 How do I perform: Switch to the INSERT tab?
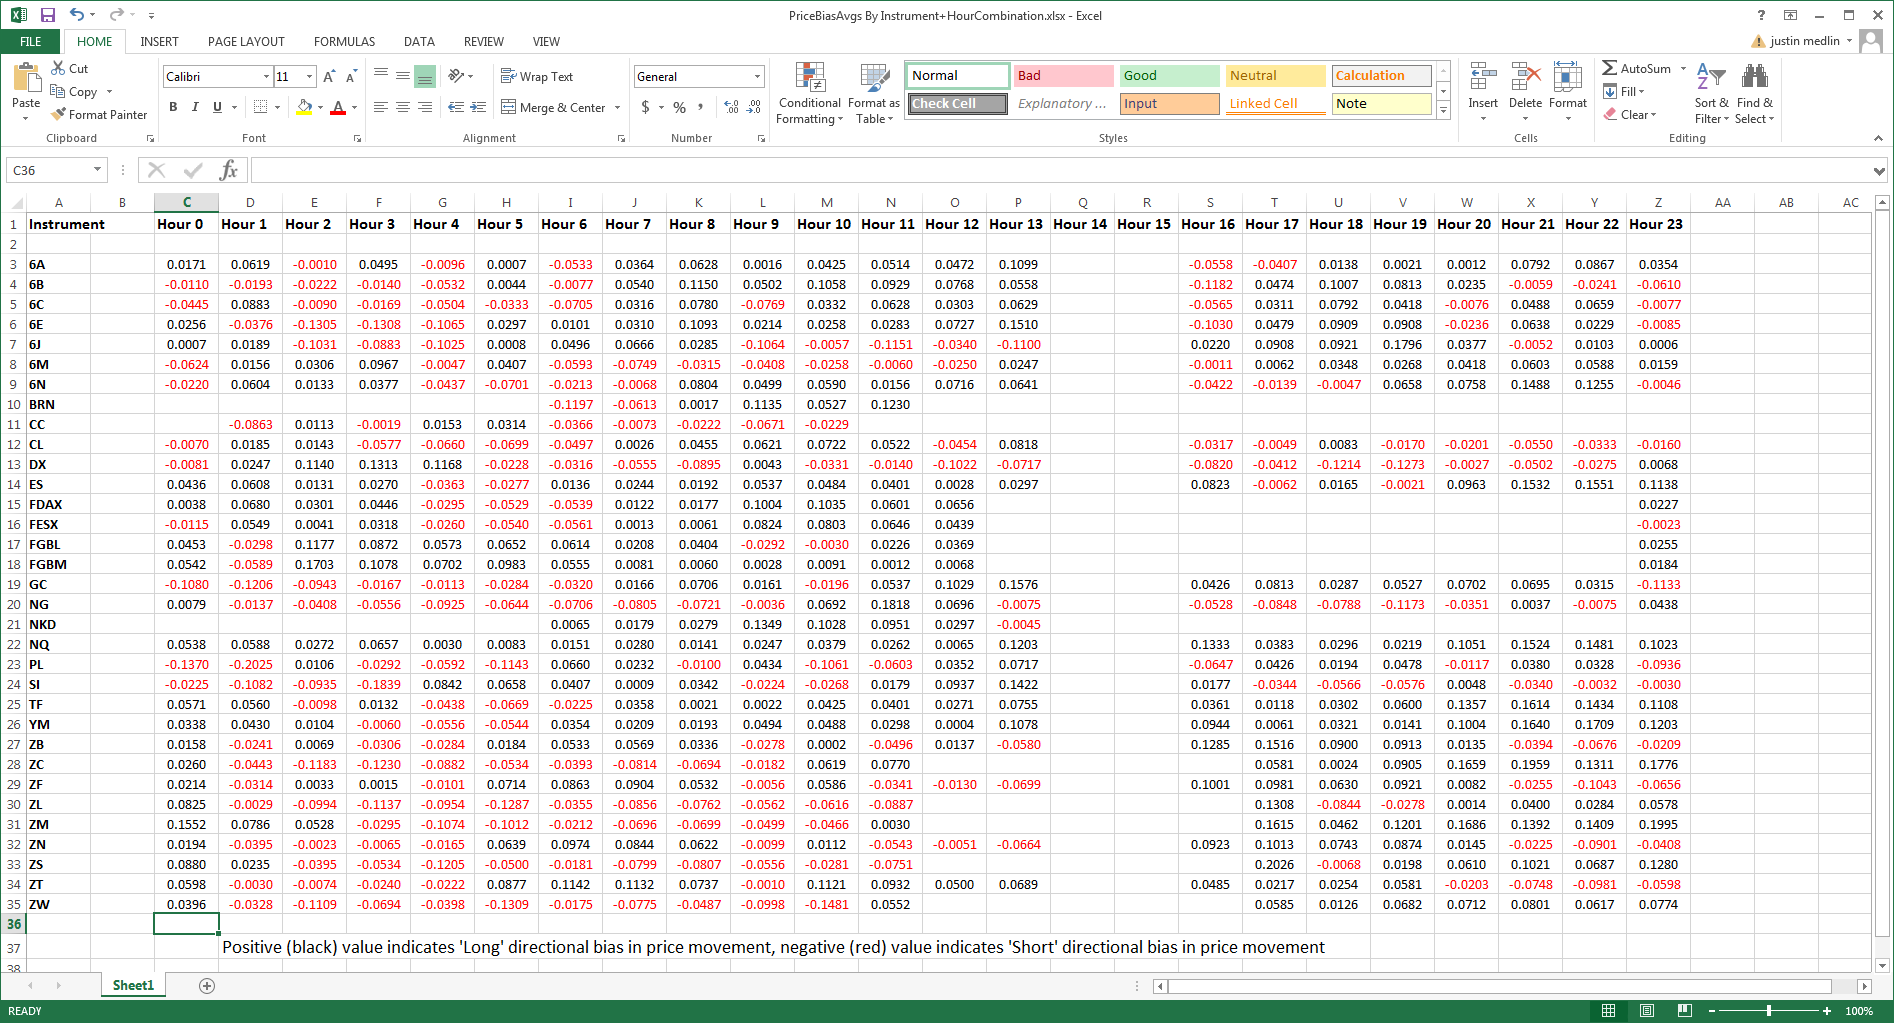[x=160, y=41]
